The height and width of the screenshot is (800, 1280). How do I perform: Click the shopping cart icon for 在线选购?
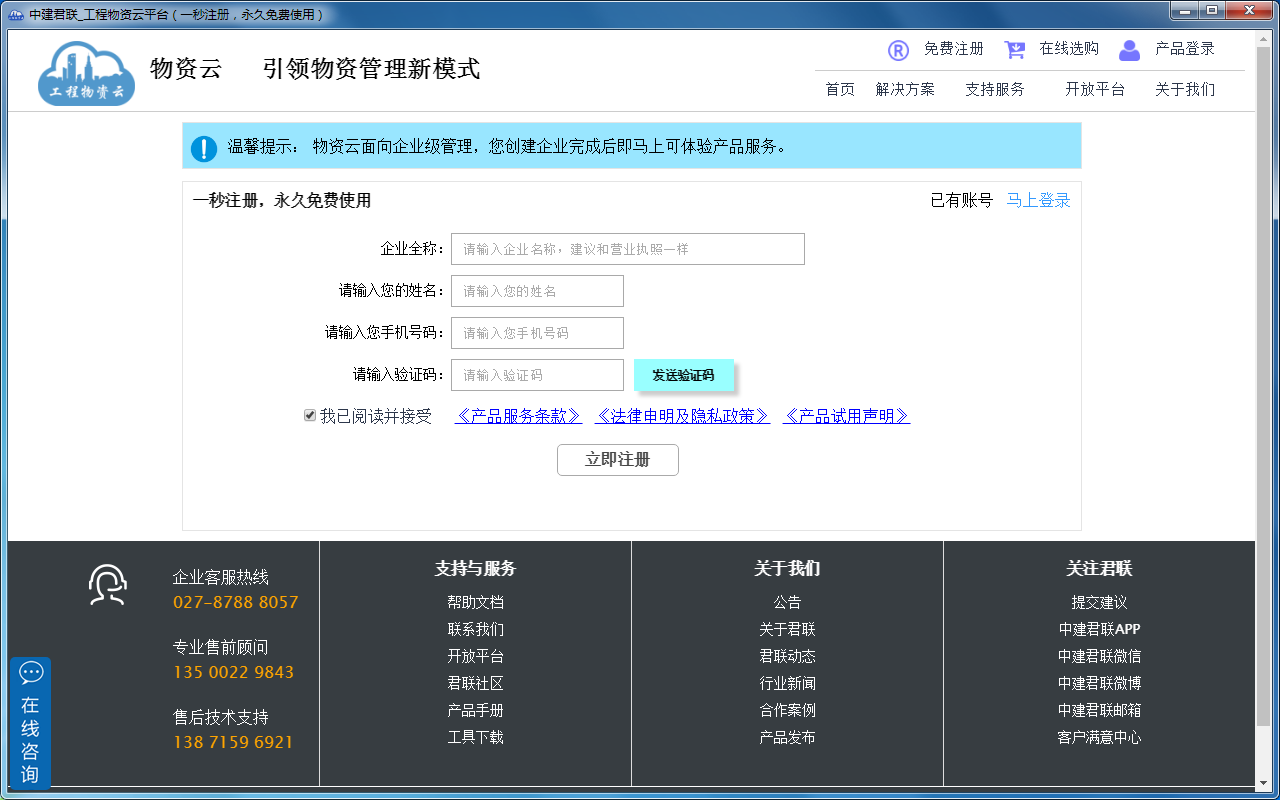click(x=1014, y=49)
